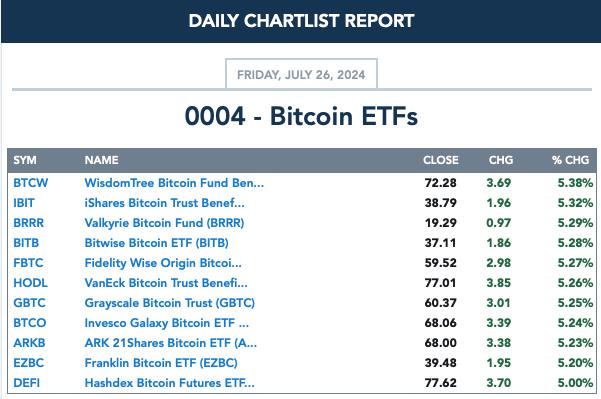Image resolution: width=601 pixels, height=399 pixels.
Task: Click the Friday, July 26, 2024 date box
Action: [301, 74]
